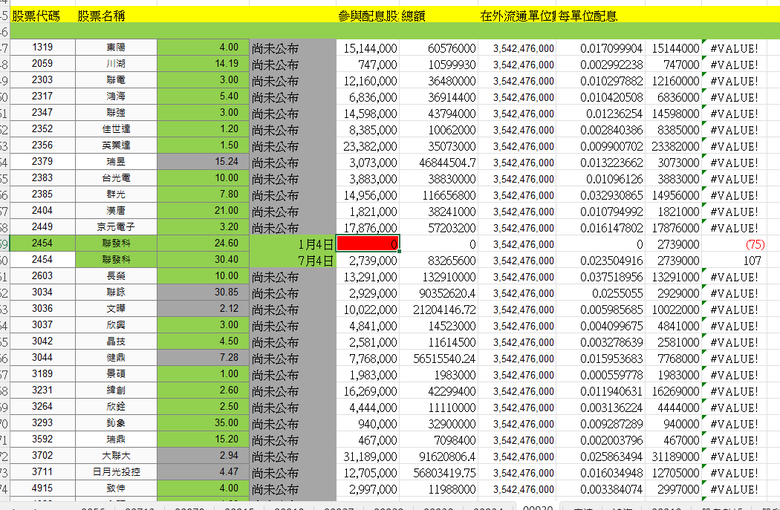
Task: Click stock code cell 2303
Action: coord(43,80)
